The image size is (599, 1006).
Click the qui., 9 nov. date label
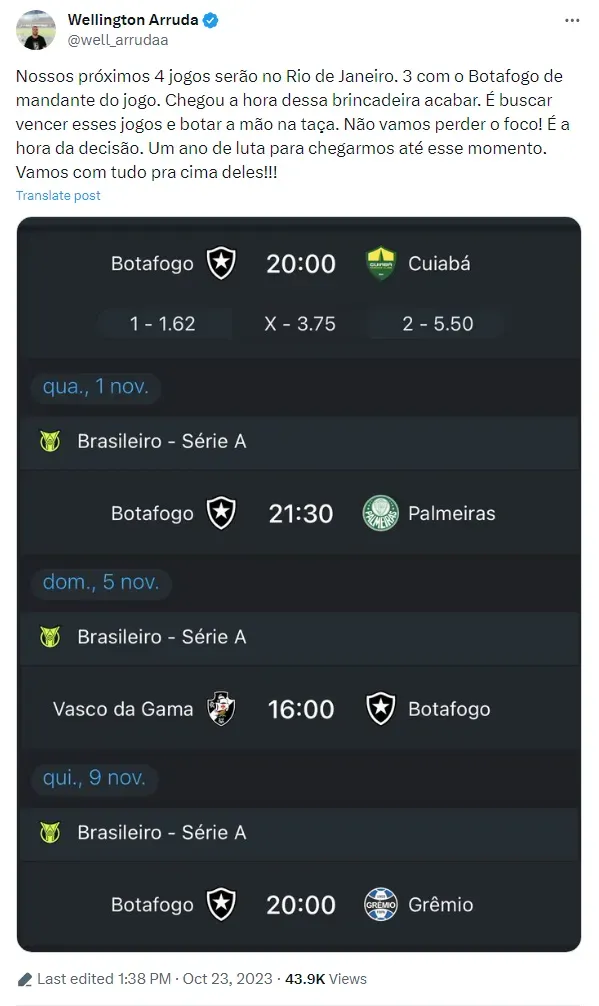pos(94,778)
